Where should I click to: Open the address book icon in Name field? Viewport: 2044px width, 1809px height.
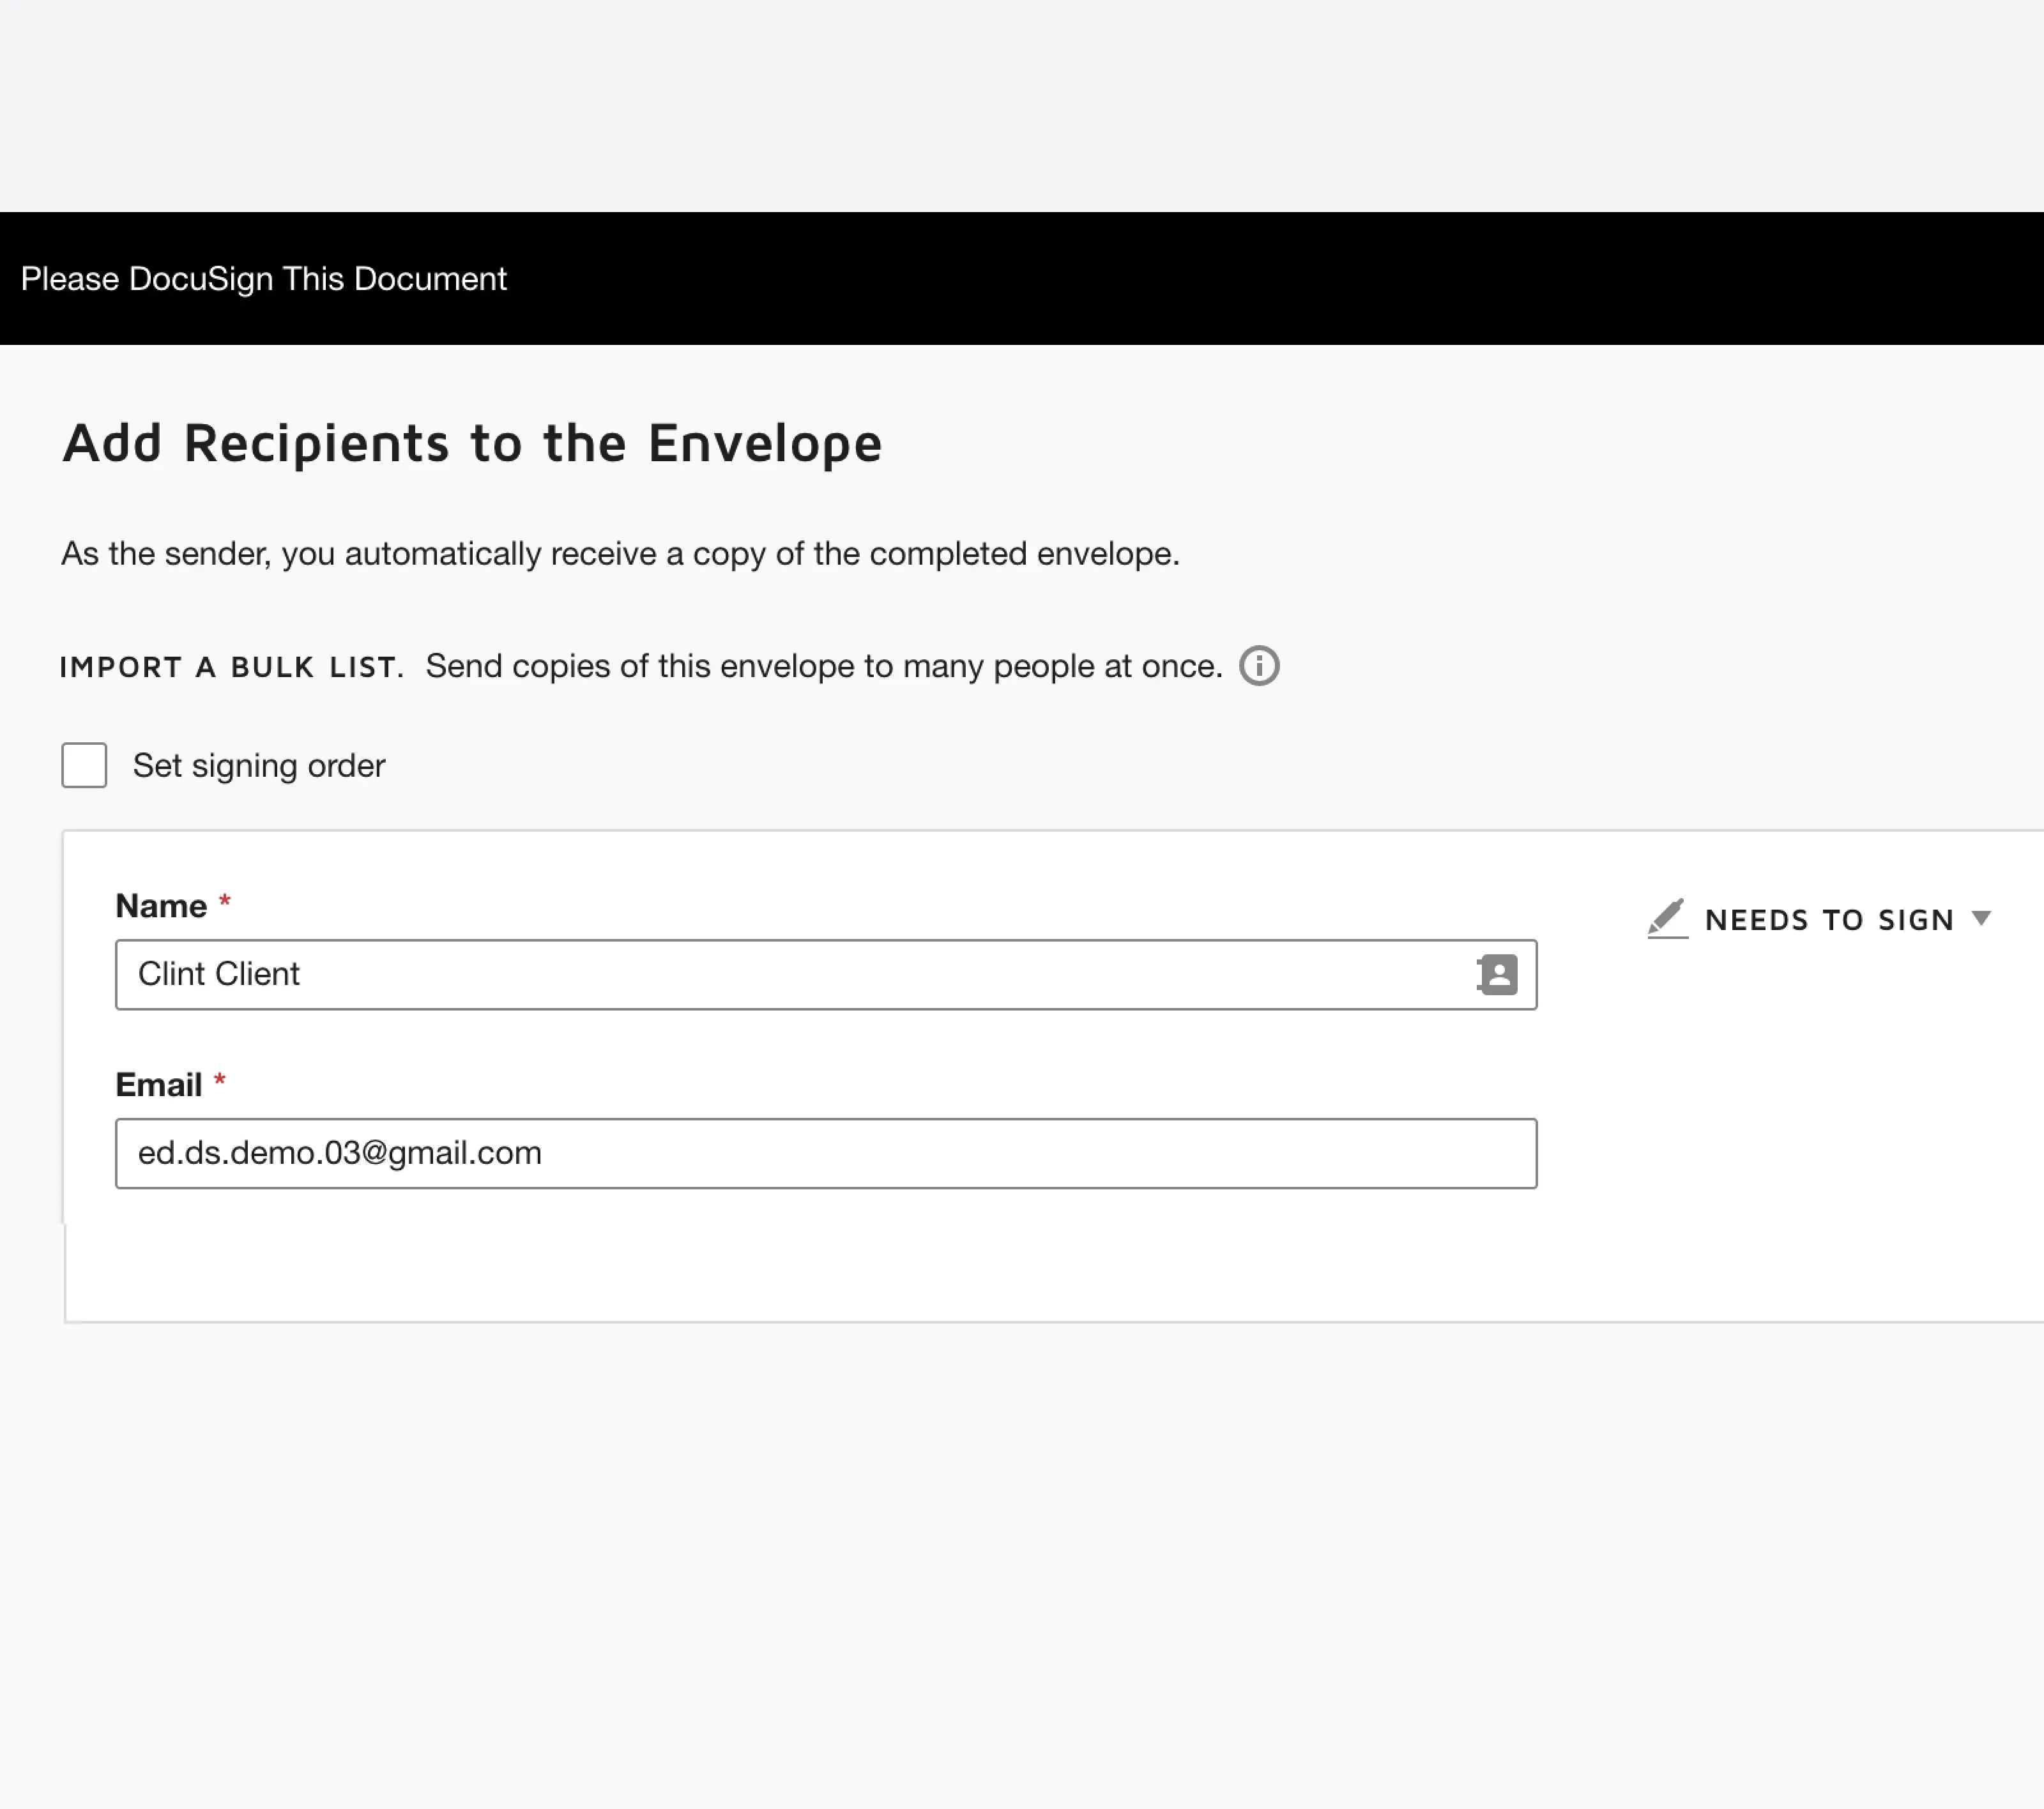point(1497,974)
